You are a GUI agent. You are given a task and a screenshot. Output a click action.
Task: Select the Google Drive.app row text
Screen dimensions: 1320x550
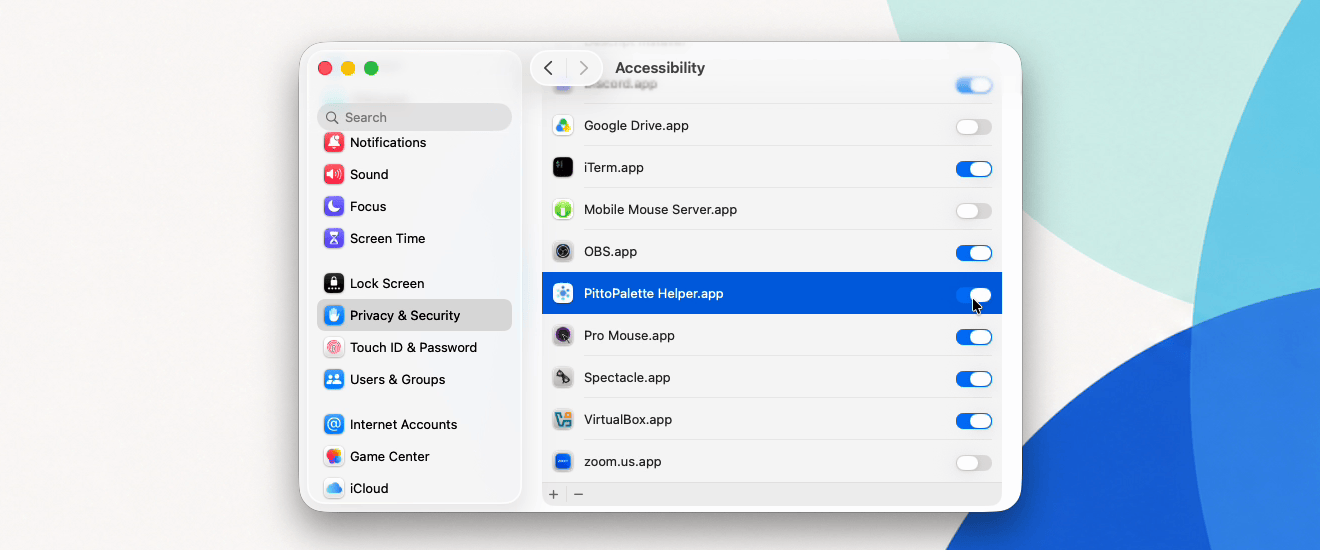tap(636, 126)
